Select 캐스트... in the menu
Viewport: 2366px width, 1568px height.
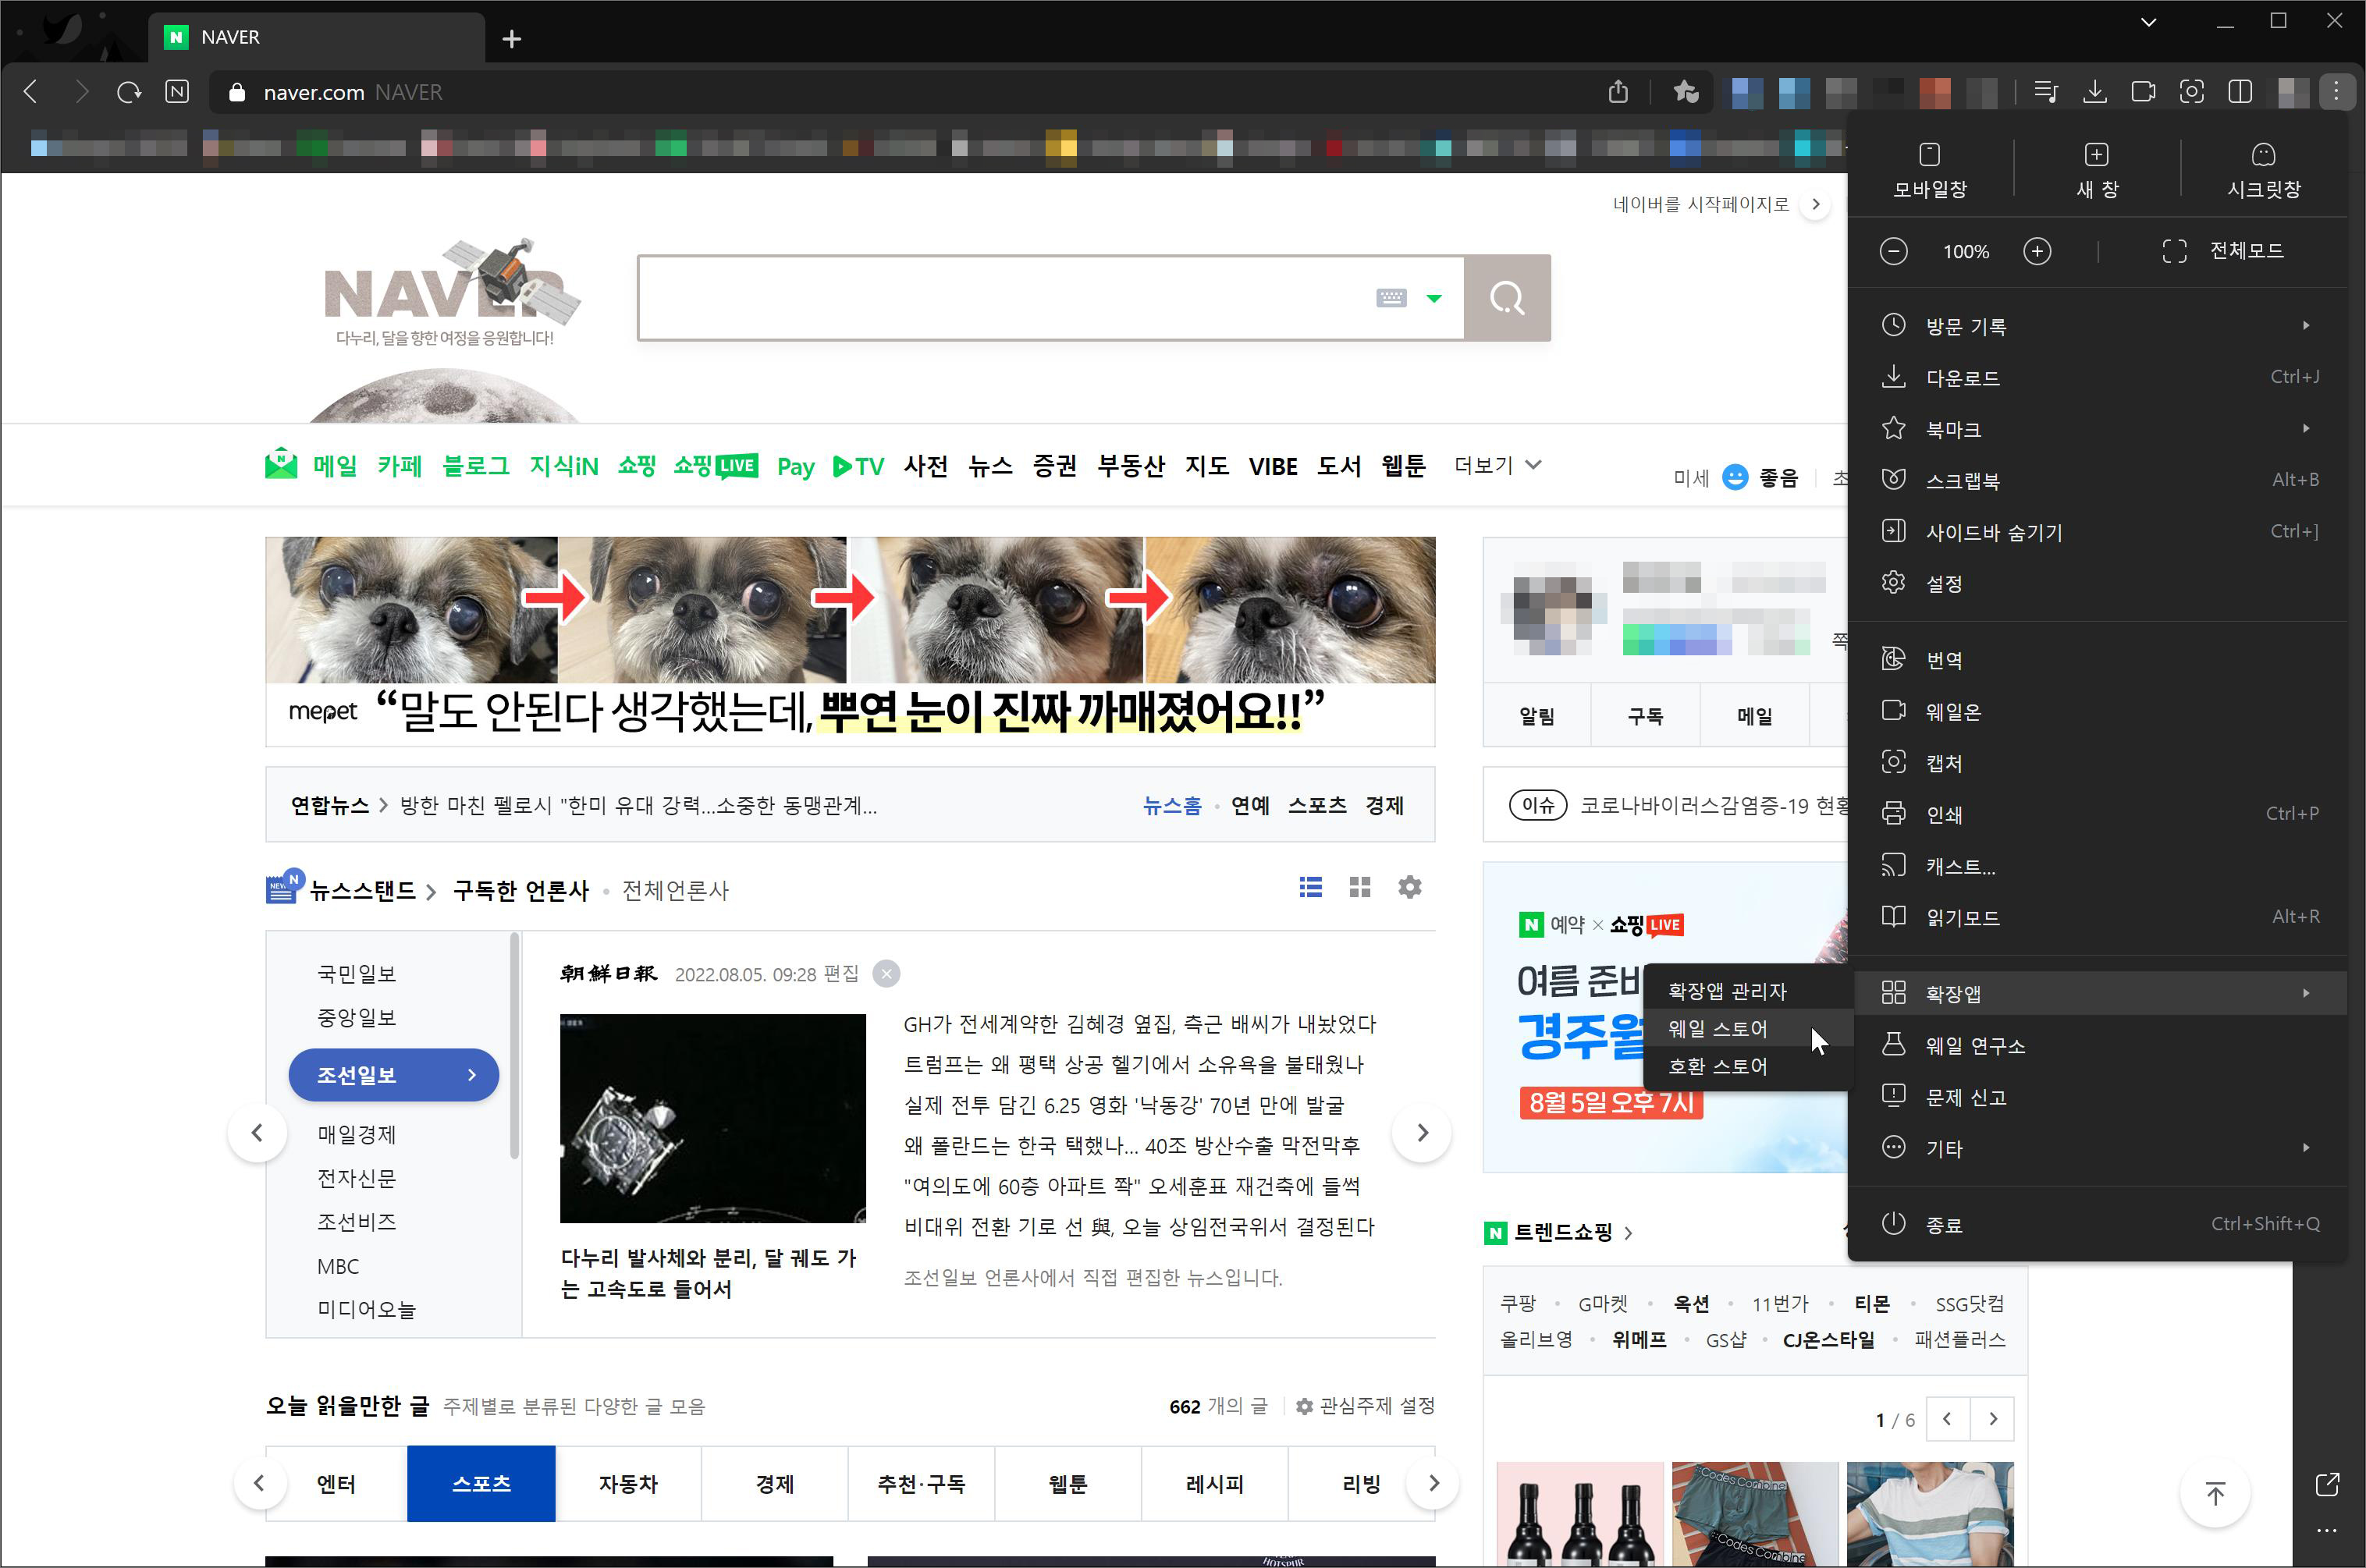(x=2098, y=866)
